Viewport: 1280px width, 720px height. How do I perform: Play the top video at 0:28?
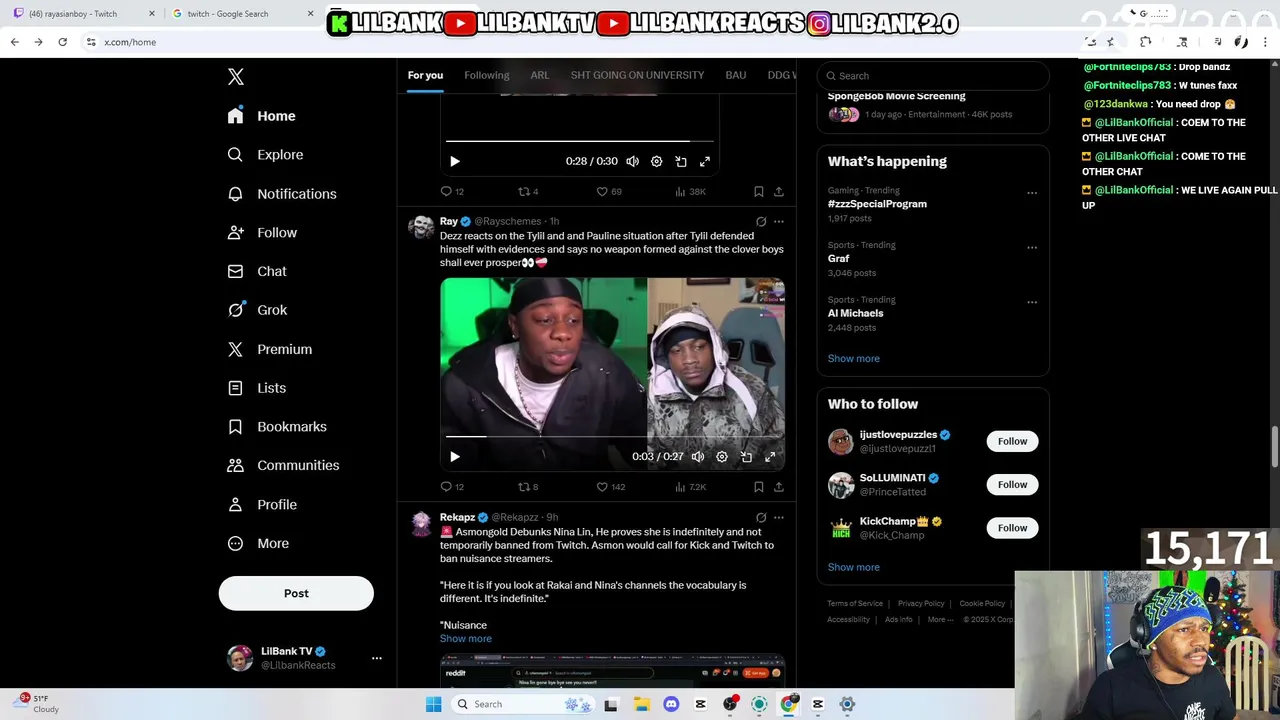[455, 161]
